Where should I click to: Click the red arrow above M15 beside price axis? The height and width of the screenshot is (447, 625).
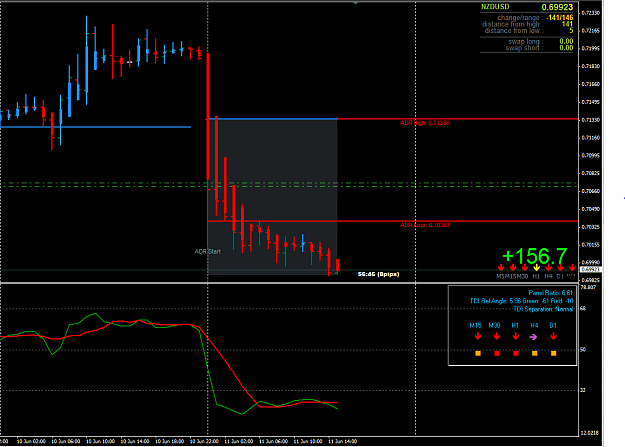click(513, 268)
